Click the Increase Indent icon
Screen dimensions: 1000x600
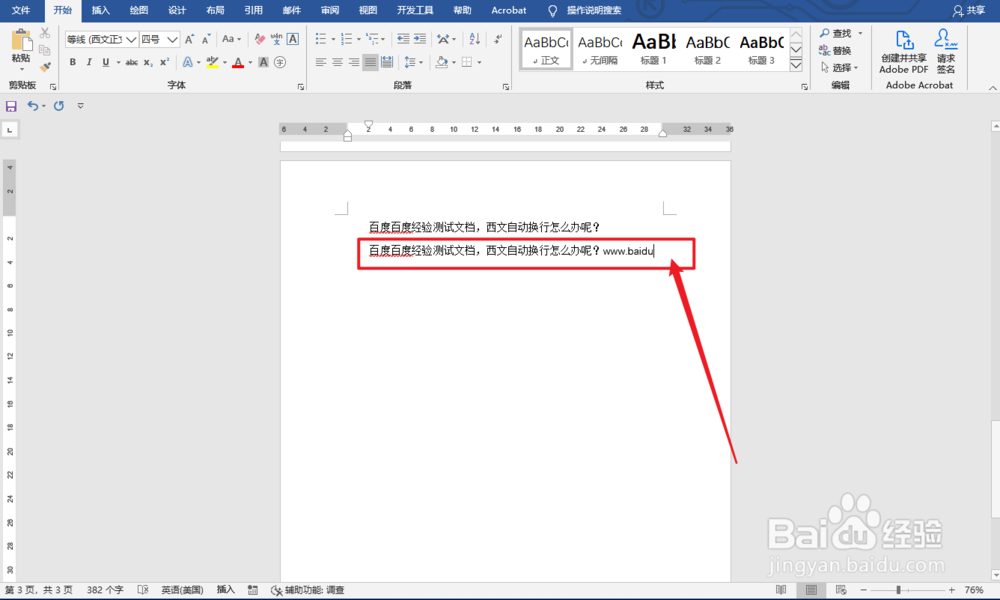[x=420, y=40]
